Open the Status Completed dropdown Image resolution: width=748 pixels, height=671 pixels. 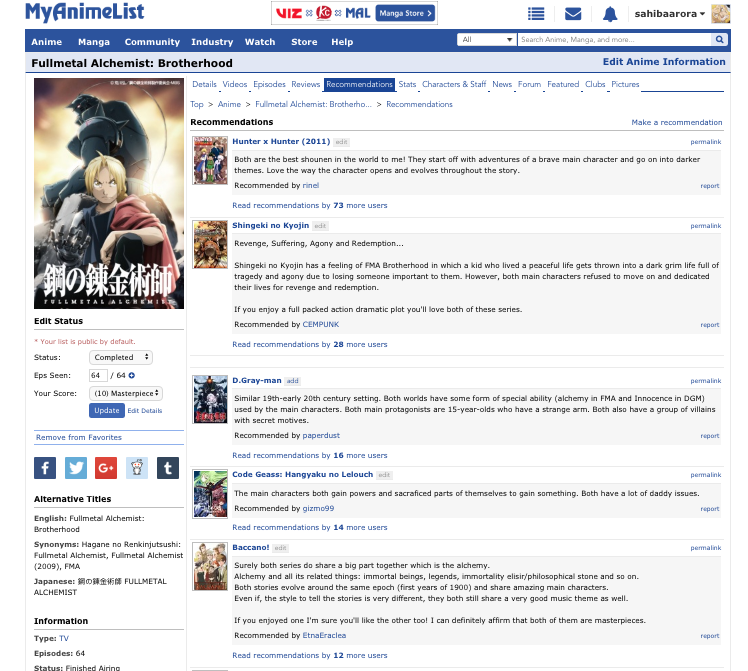click(121, 357)
